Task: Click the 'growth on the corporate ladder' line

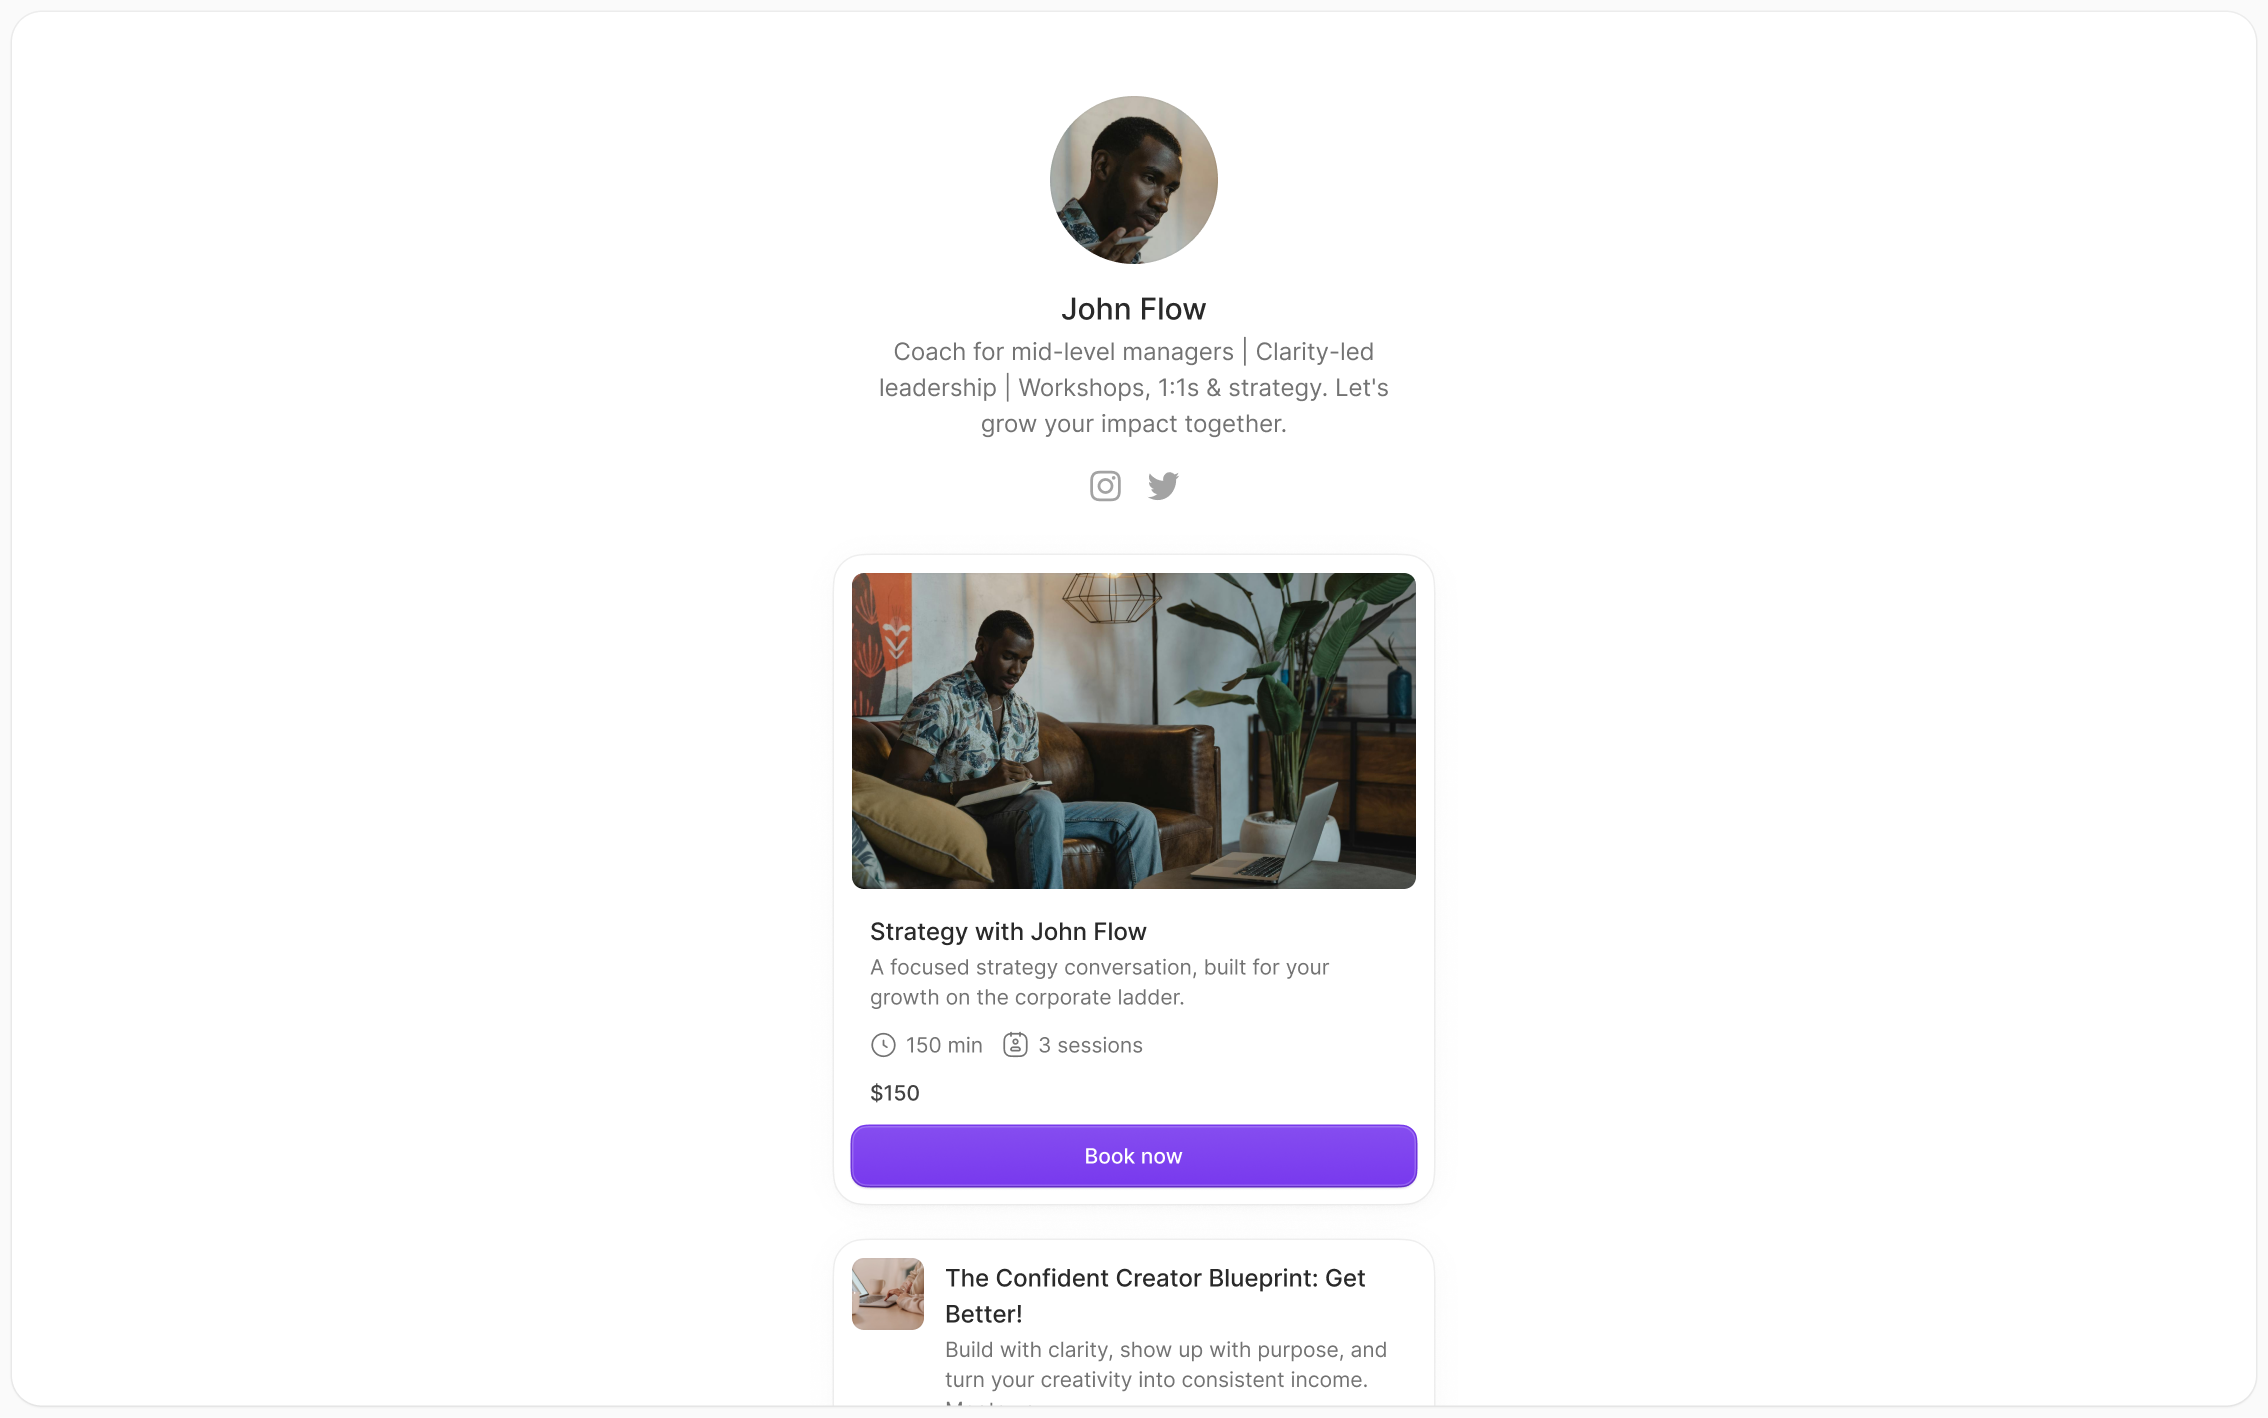Action: coord(1027,997)
